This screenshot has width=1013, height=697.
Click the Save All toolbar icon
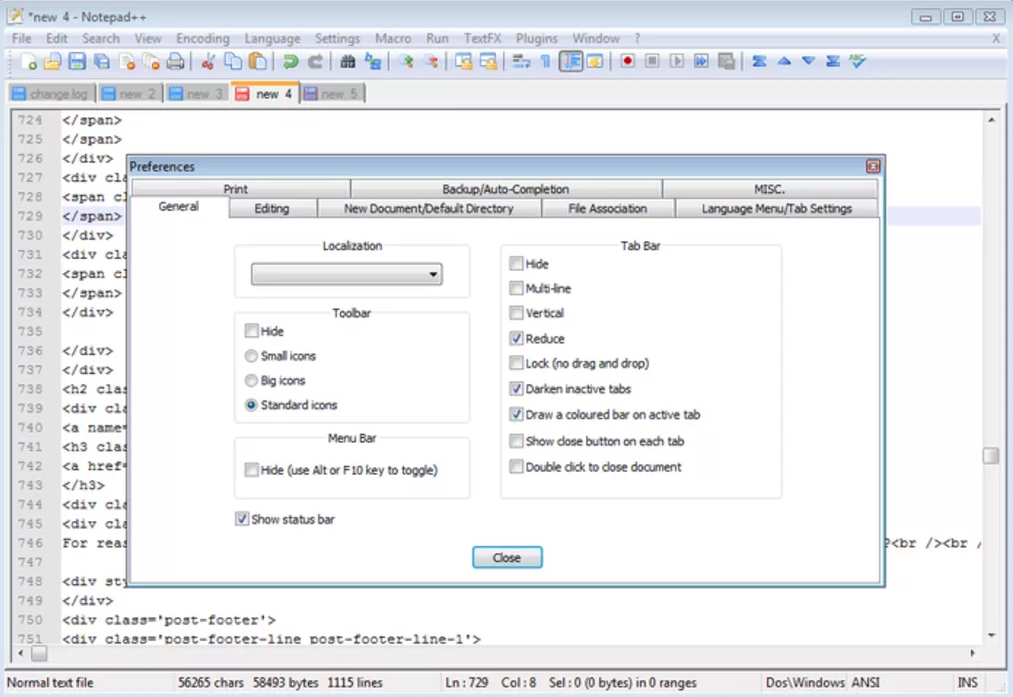coord(101,61)
